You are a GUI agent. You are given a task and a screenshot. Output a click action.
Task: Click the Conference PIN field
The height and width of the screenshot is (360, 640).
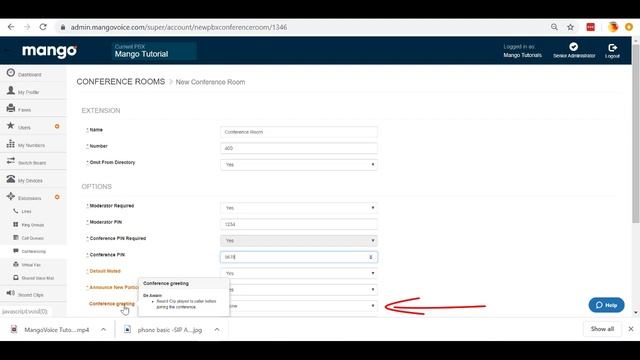(x=299, y=257)
